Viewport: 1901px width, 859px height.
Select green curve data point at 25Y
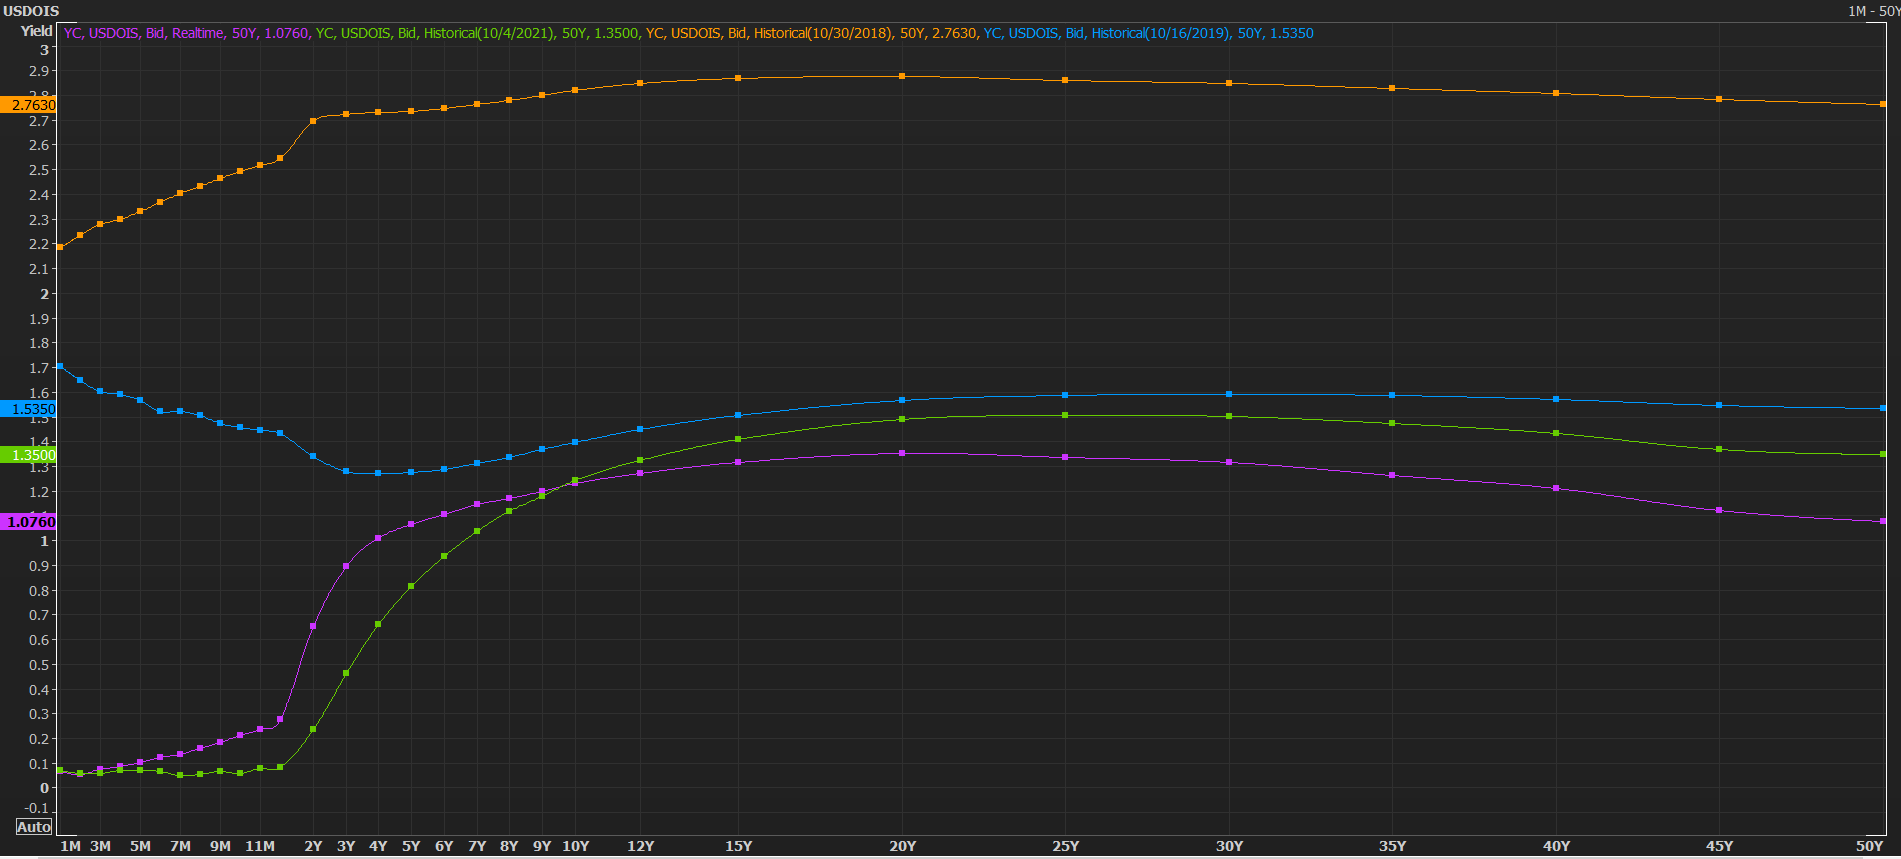tap(1065, 415)
